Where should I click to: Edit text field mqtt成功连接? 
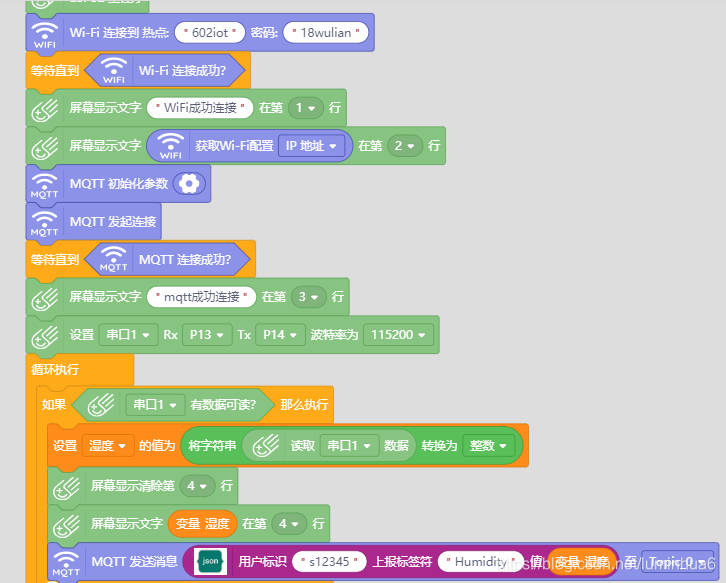click(201, 297)
